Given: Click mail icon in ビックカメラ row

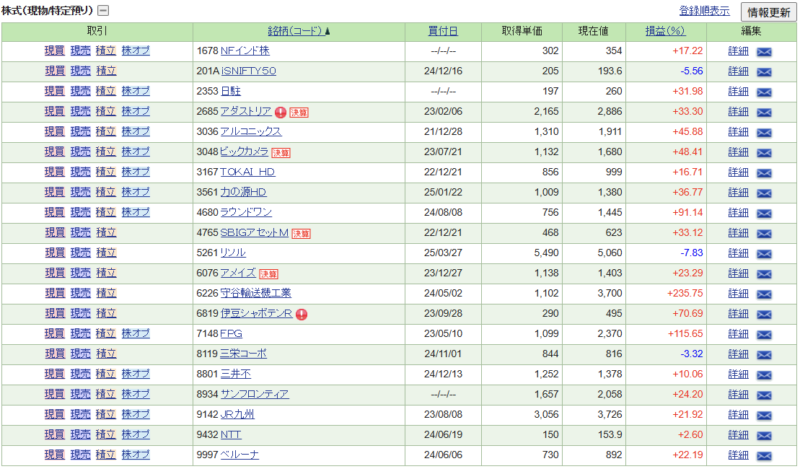Looking at the screenshot, I should click(764, 153).
